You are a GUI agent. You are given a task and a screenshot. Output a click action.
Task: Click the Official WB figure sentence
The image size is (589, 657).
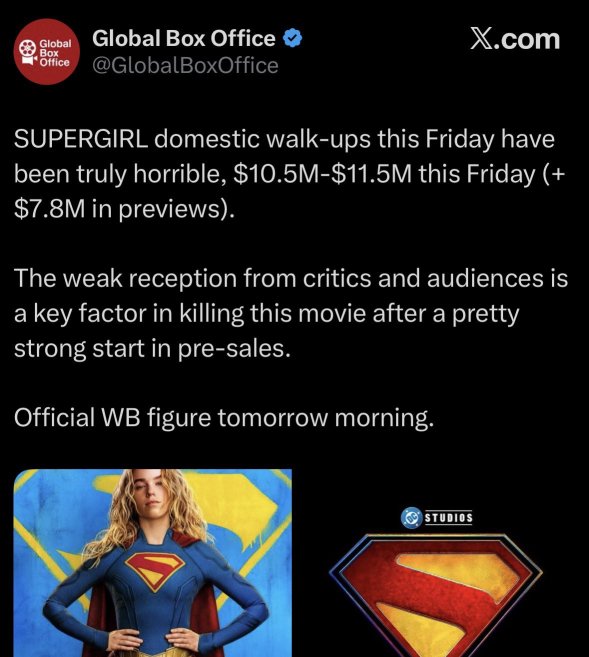tap(224, 418)
